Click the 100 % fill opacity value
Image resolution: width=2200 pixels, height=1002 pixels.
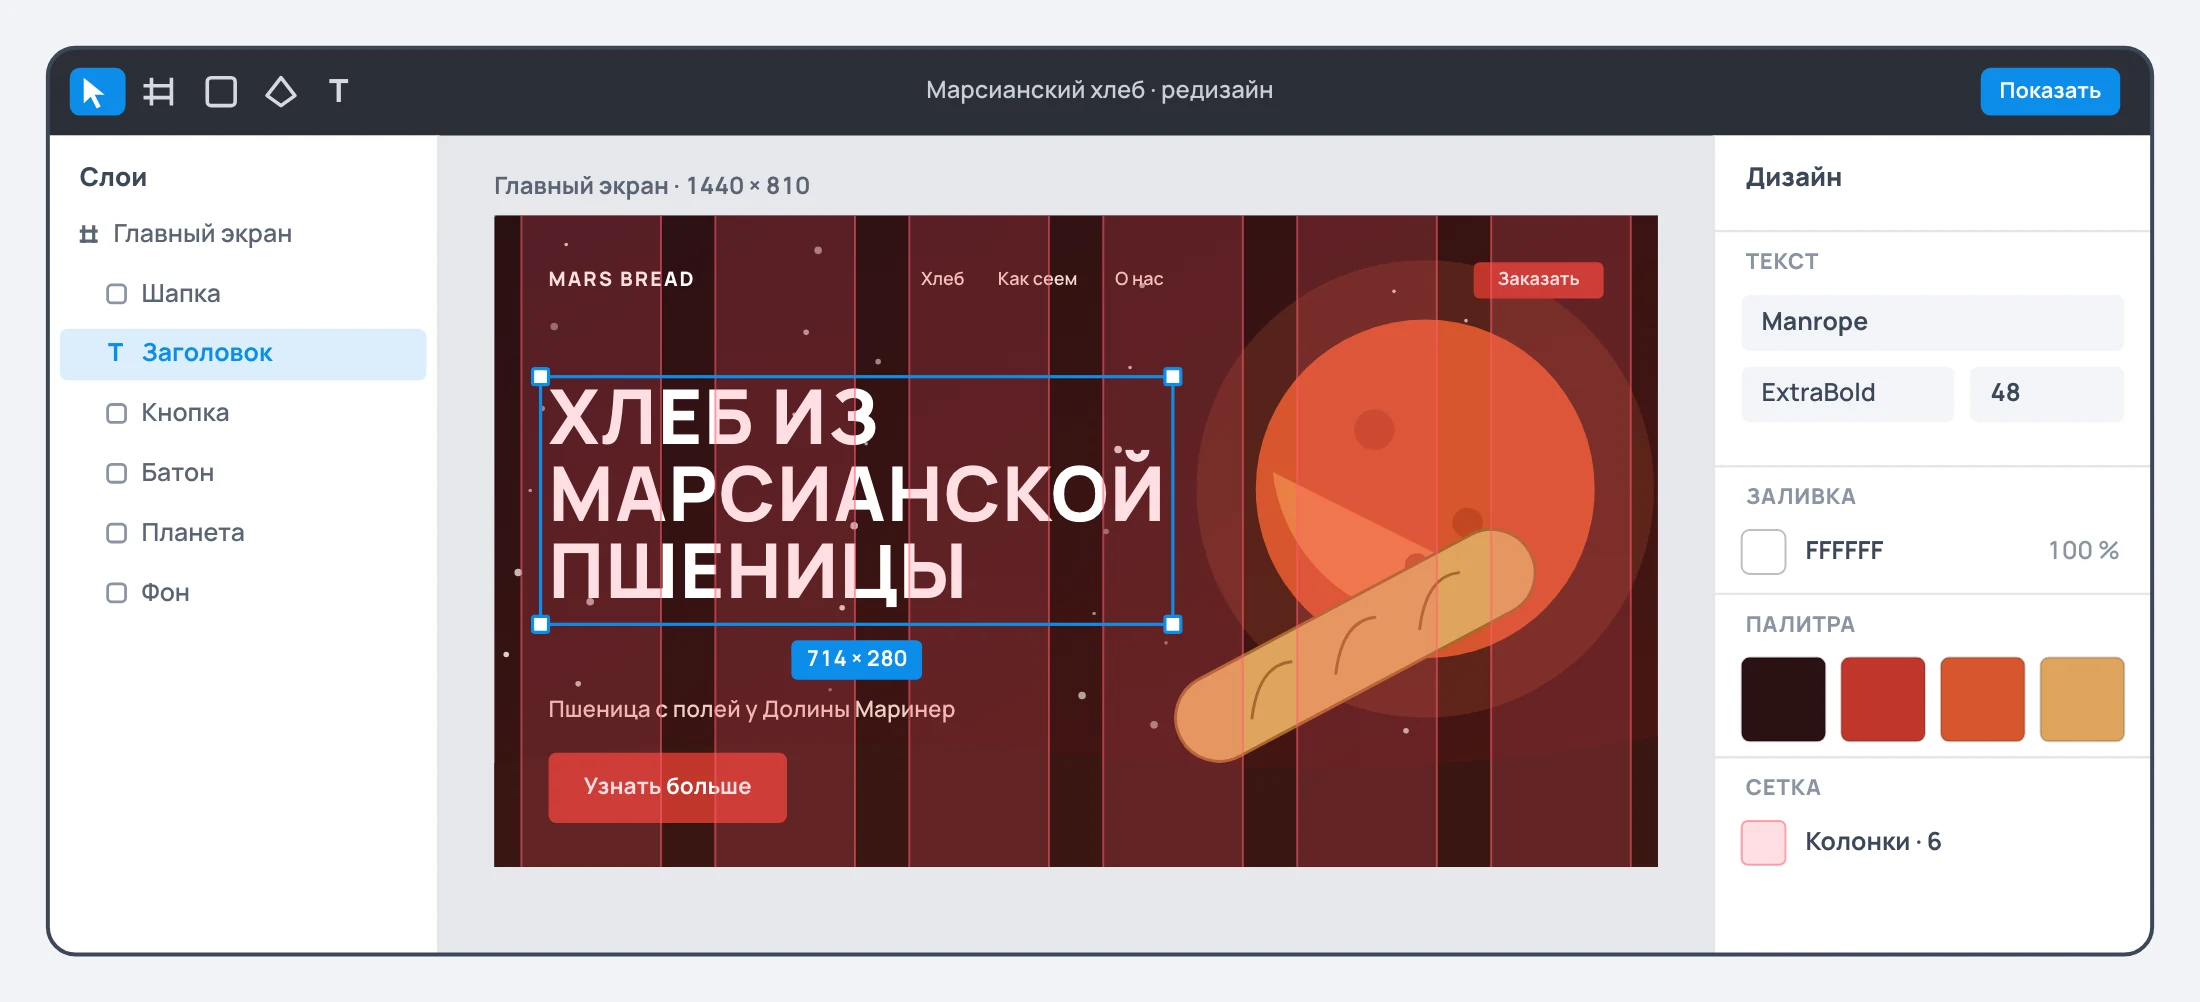[2084, 551]
